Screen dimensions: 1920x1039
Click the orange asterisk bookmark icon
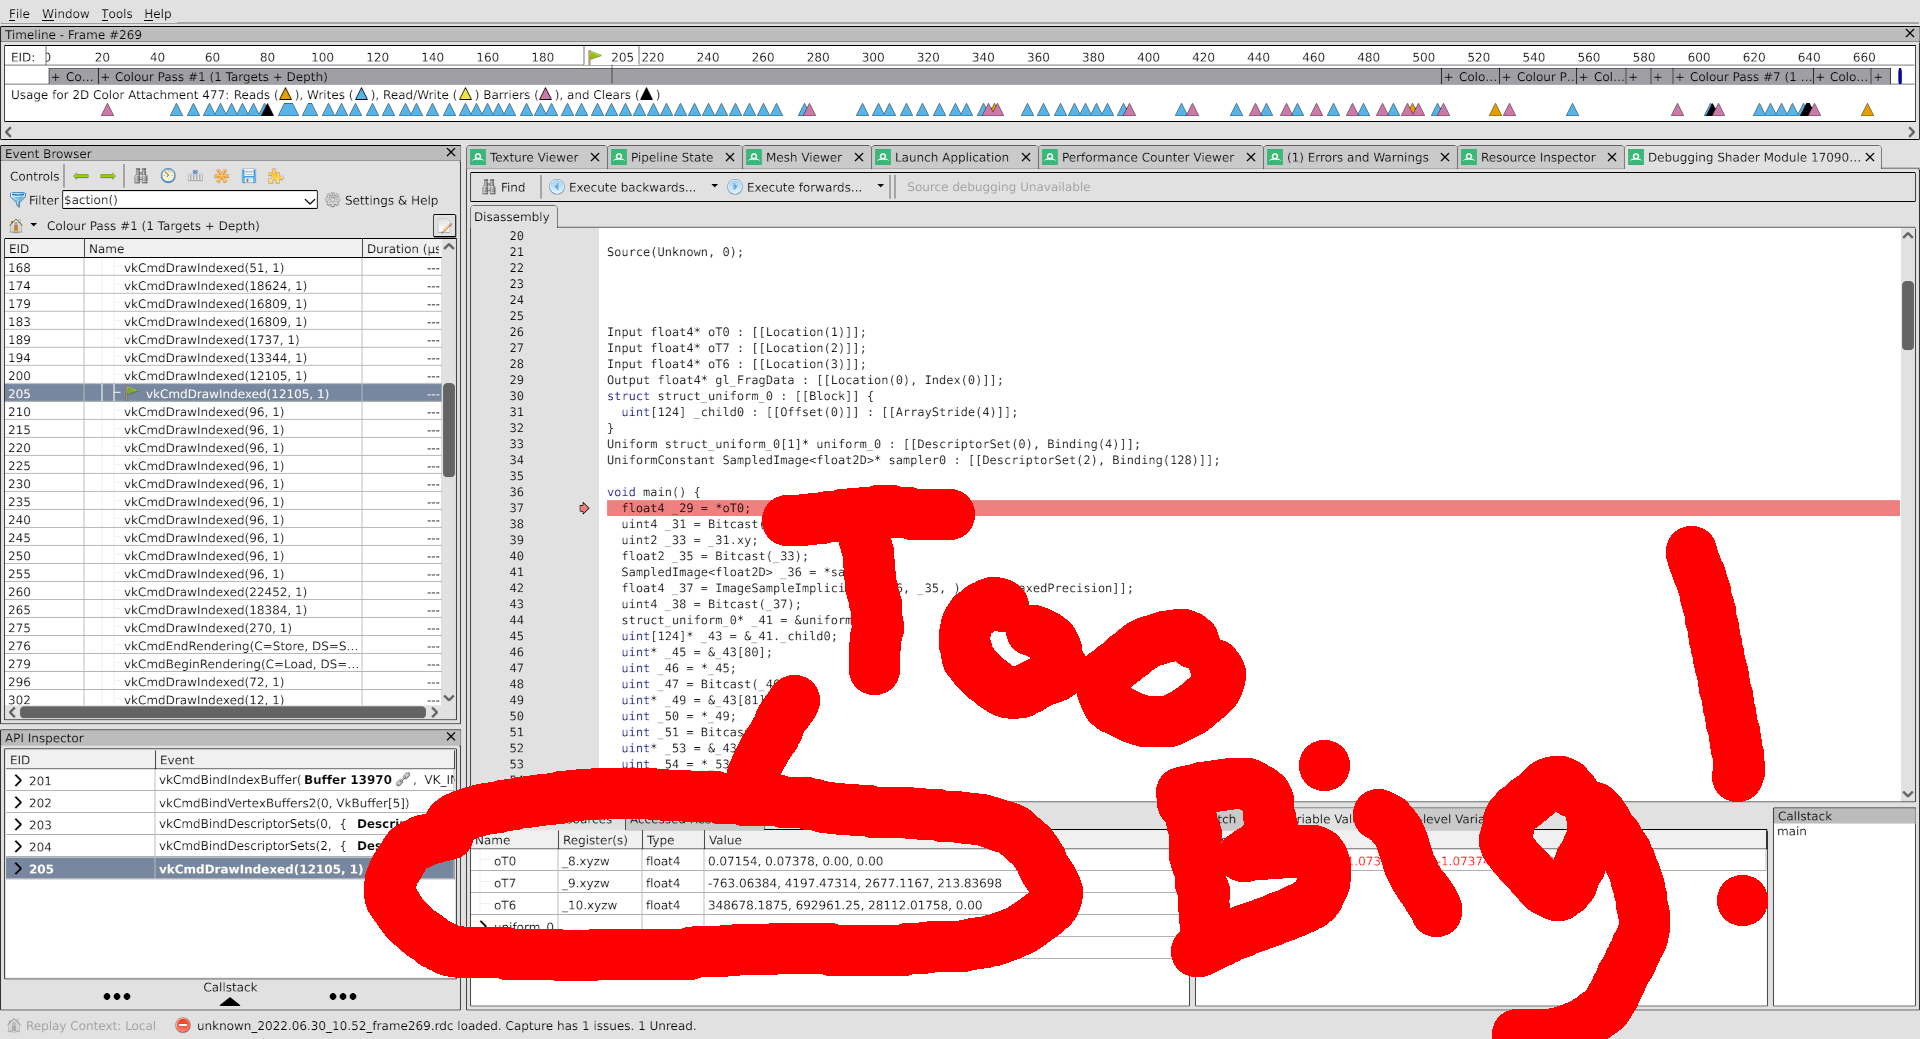click(222, 176)
